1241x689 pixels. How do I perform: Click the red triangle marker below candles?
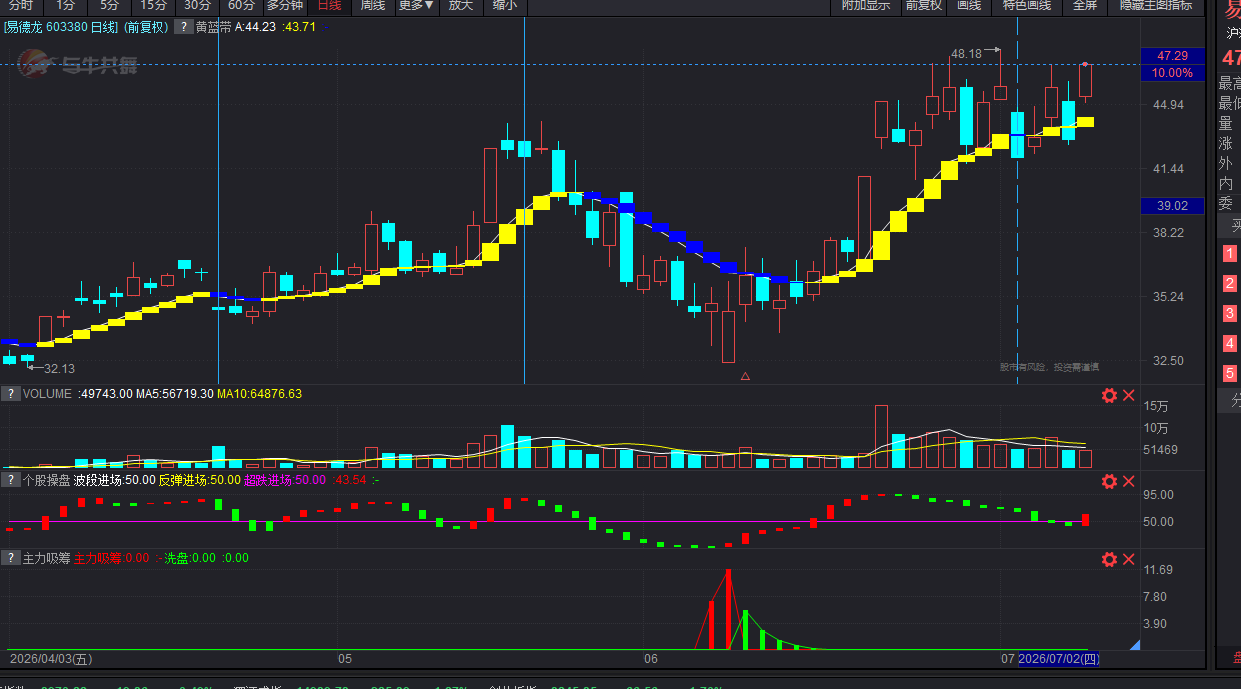745,377
